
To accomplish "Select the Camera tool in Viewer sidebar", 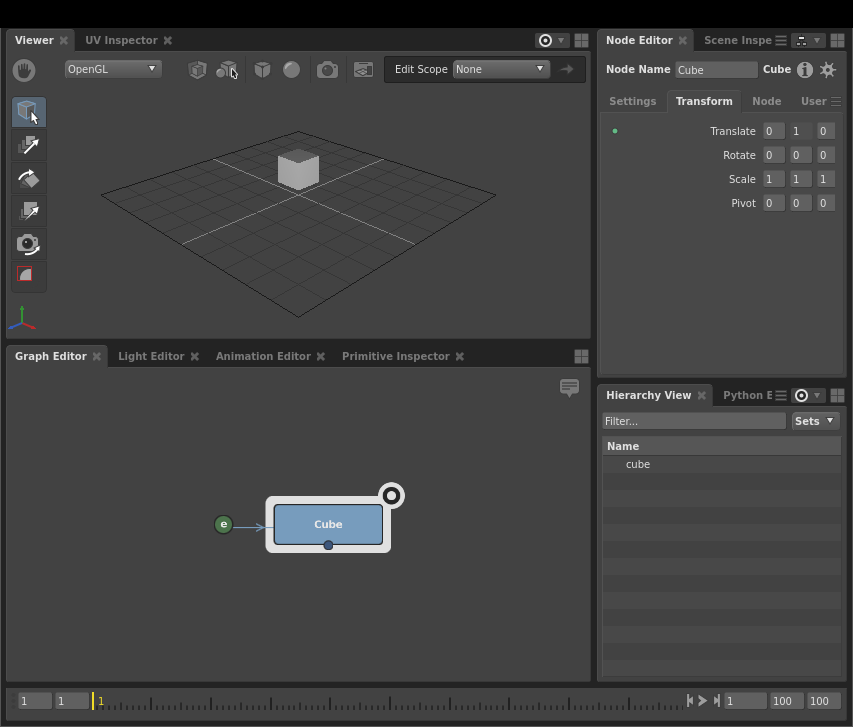I will coord(29,244).
